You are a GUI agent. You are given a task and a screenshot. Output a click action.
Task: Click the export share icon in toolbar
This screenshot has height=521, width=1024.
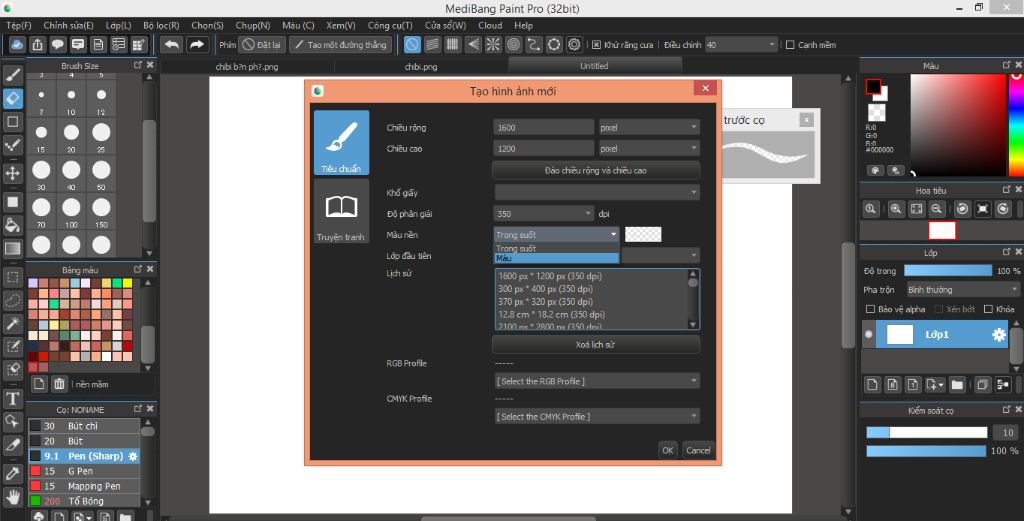pyautogui.click(x=37, y=44)
